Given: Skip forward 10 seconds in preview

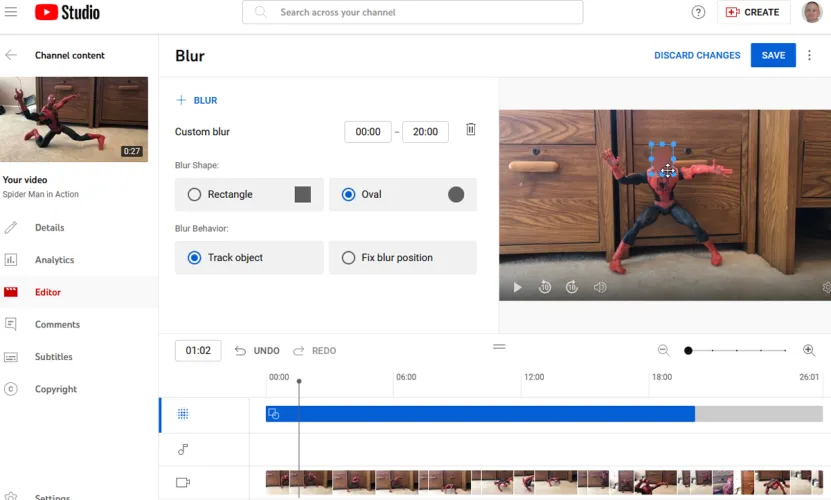Looking at the screenshot, I should pyautogui.click(x=572, y=288).
